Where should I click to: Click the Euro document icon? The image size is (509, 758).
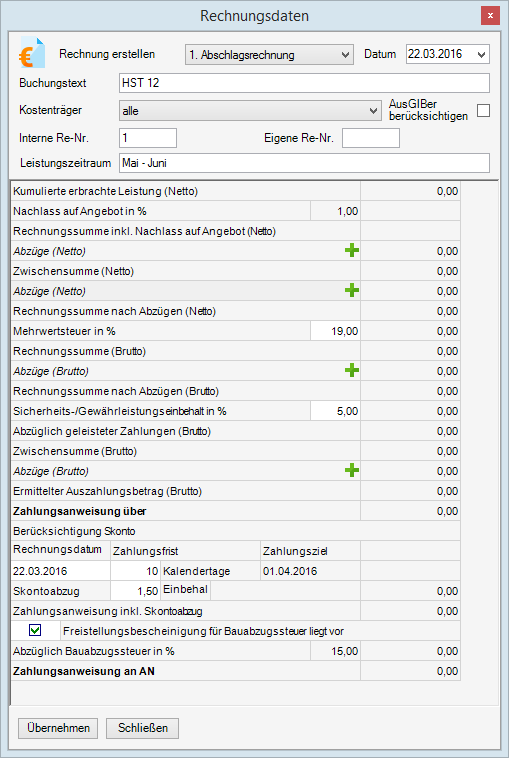(32, 53)
